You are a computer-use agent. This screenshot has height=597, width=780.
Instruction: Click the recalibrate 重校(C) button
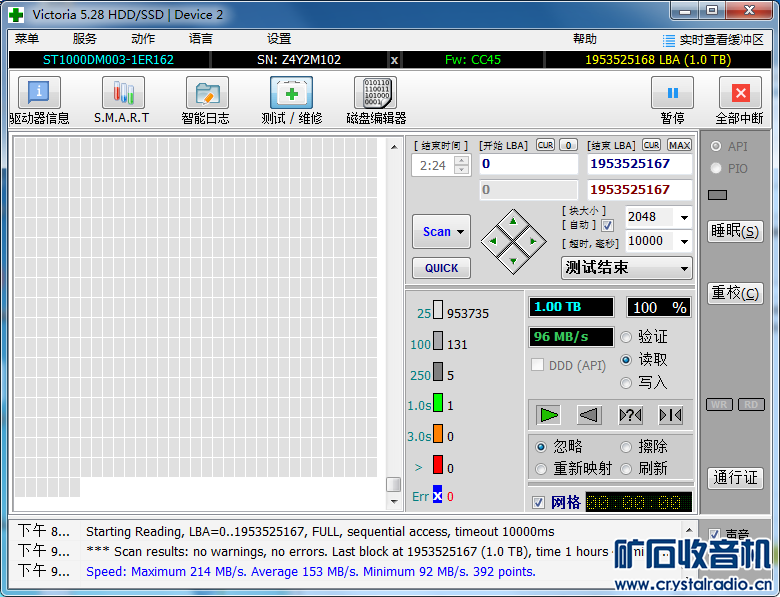(735, 293)
